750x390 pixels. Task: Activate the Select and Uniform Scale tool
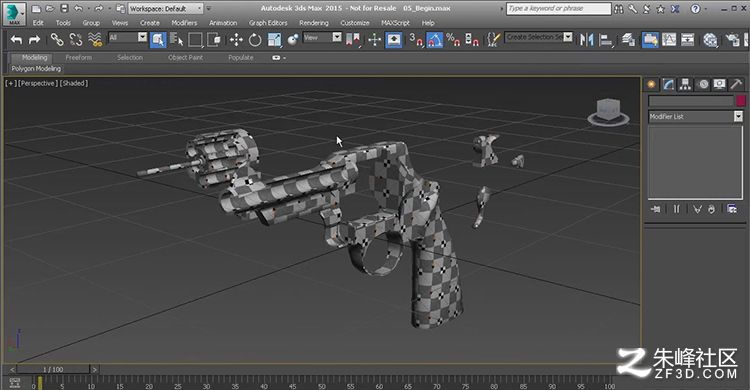tap(274, 40)
